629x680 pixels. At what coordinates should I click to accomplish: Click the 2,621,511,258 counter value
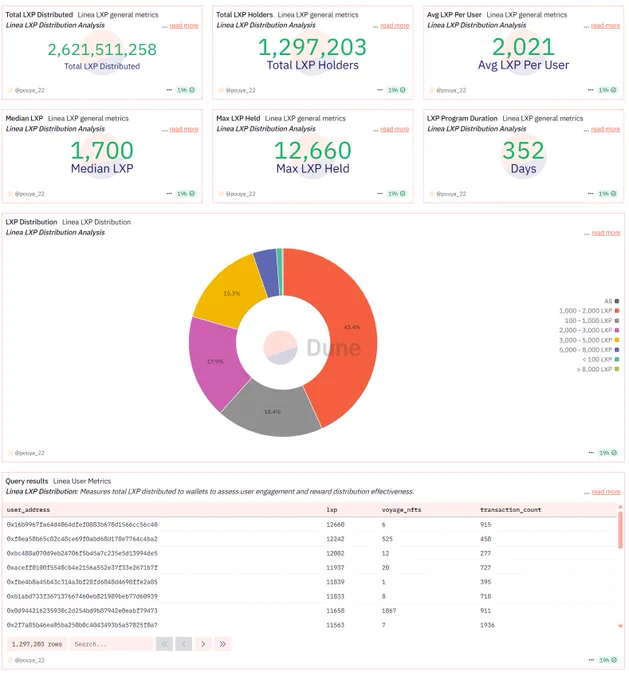pyautogui.click(x=102, y=50)
